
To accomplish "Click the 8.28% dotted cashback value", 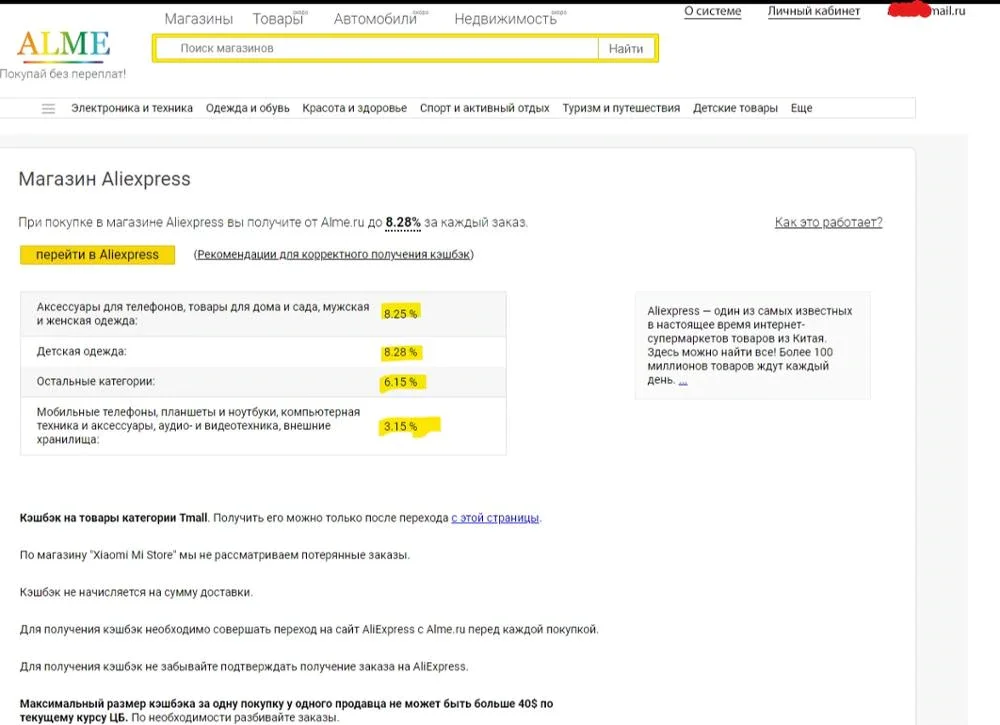I will [x=403, y=223].
